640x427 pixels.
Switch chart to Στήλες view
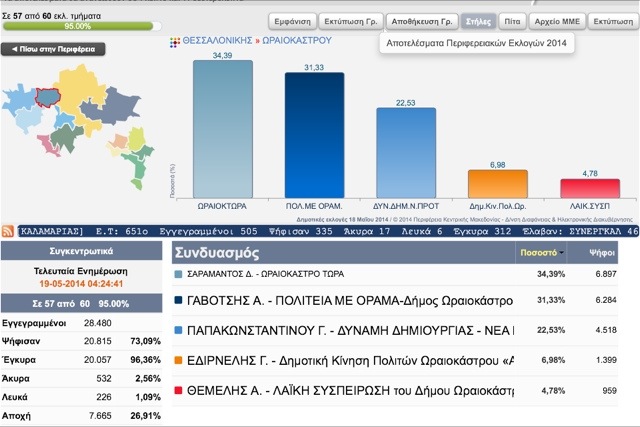478,22
